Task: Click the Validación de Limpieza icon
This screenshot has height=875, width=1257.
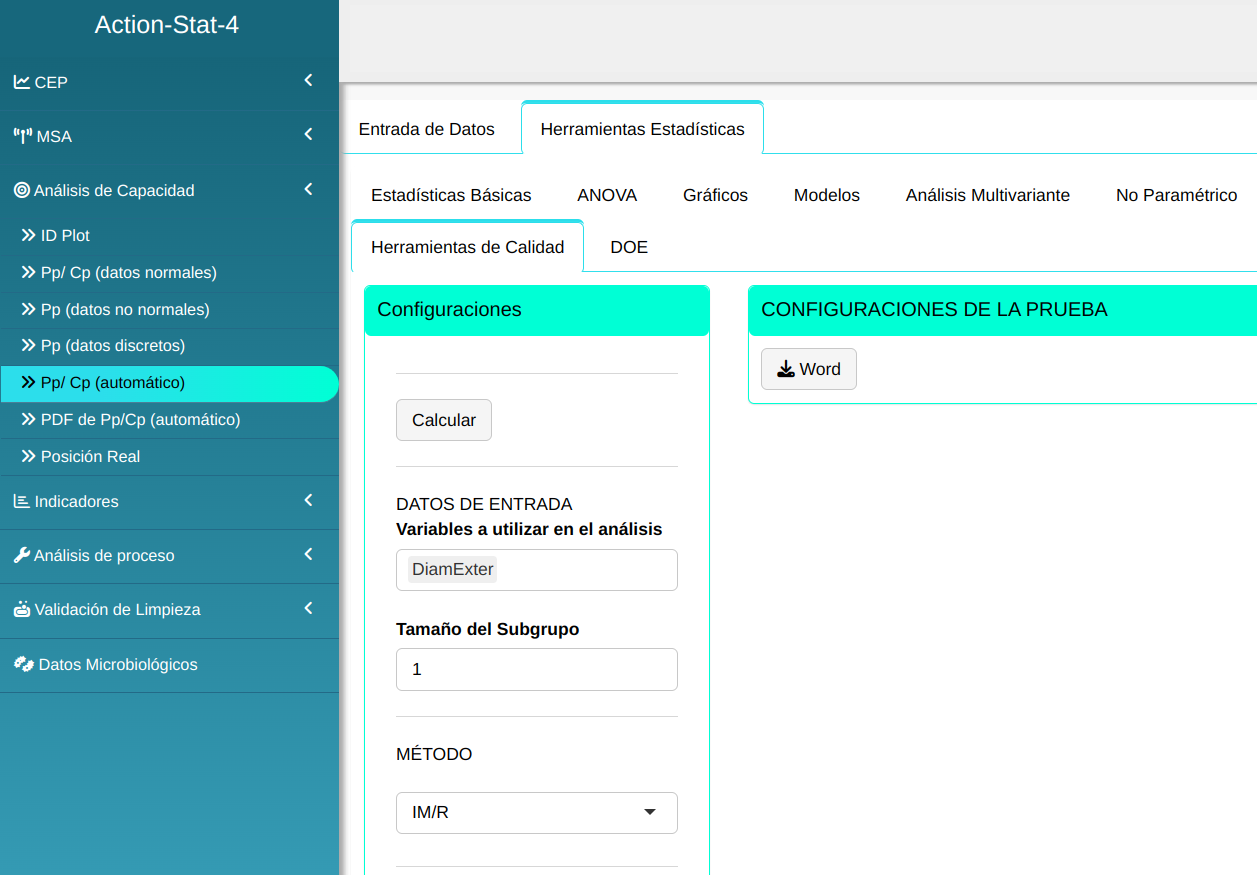Action: tap(21, 609)
